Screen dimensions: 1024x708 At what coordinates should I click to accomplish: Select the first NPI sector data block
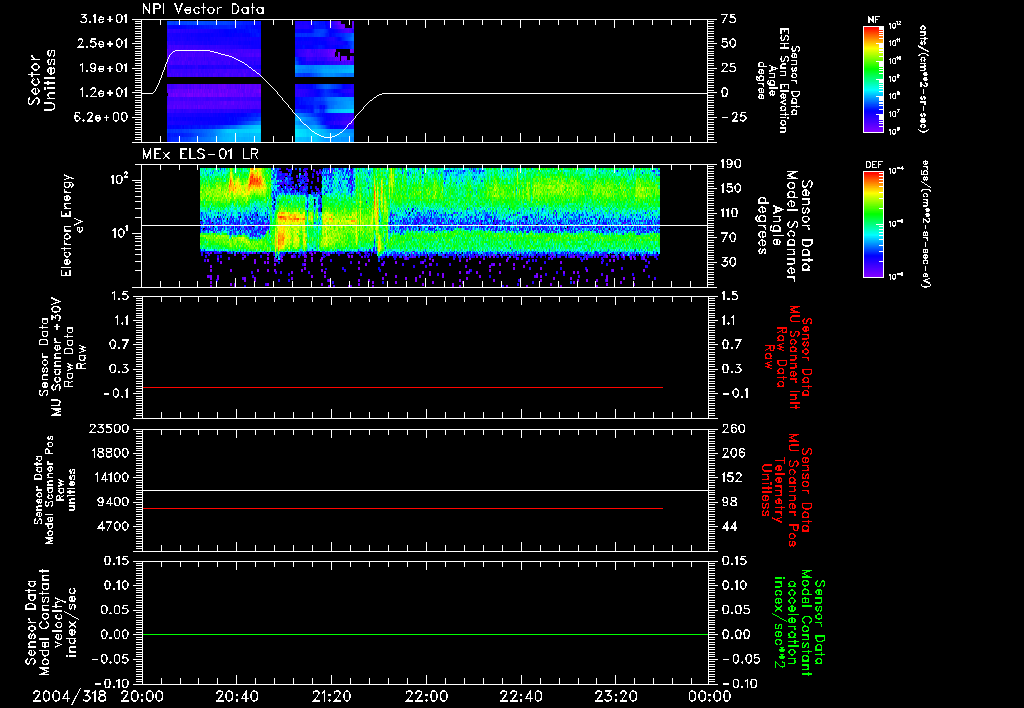click(x=214, y=81)
